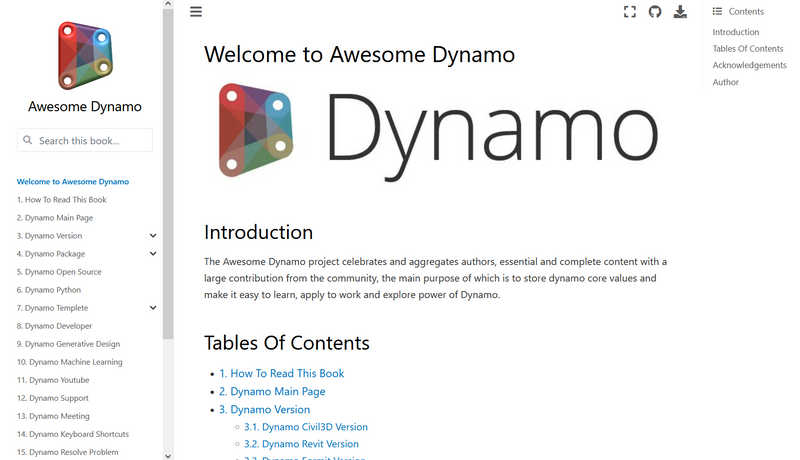Open 12. Dynamo Support in sidebar

(x=53, y=398)
